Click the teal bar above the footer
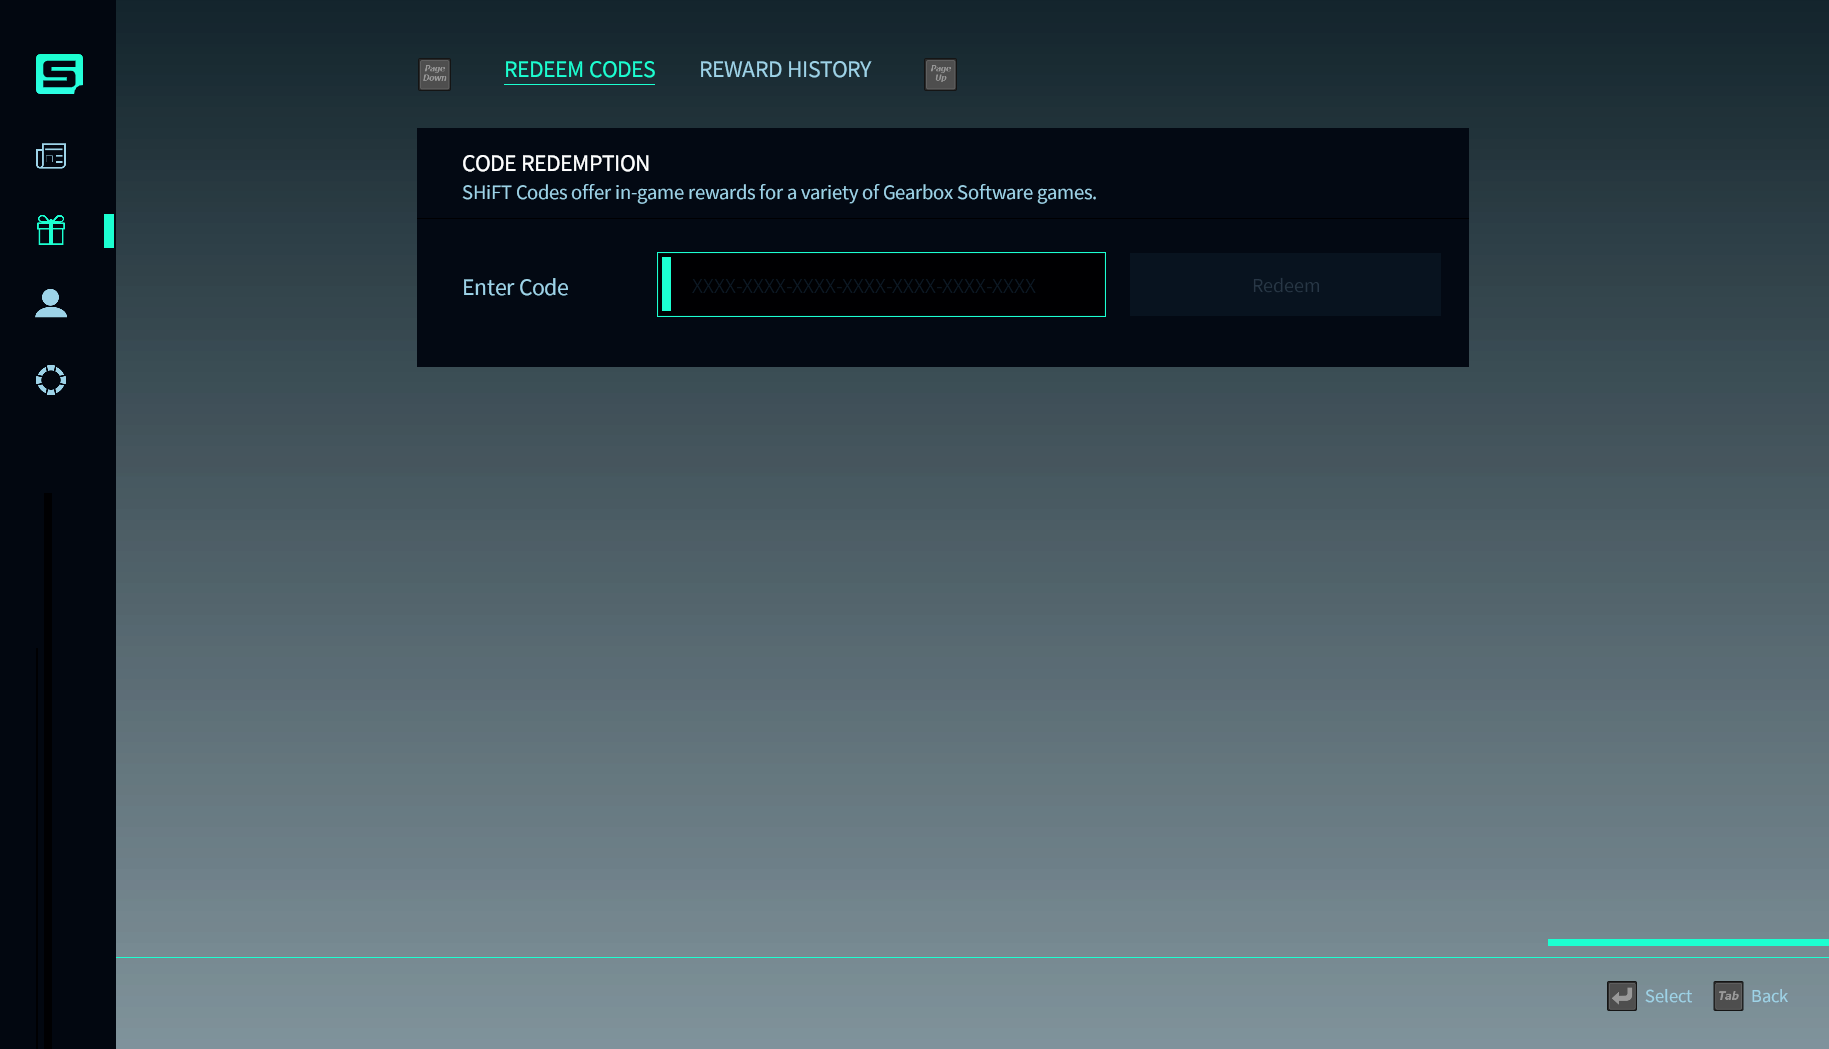This screenshot has height=1049, width=1829. click(x=1687, y=942)
